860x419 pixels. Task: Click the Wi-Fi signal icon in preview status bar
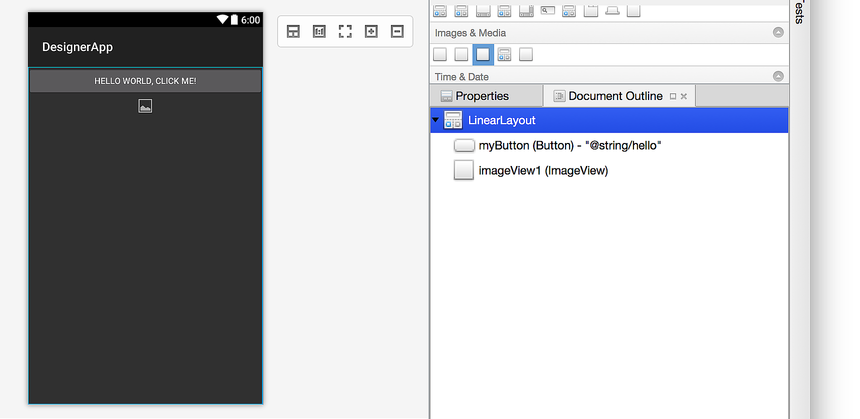pyautogui.click(x=222, y=20)
